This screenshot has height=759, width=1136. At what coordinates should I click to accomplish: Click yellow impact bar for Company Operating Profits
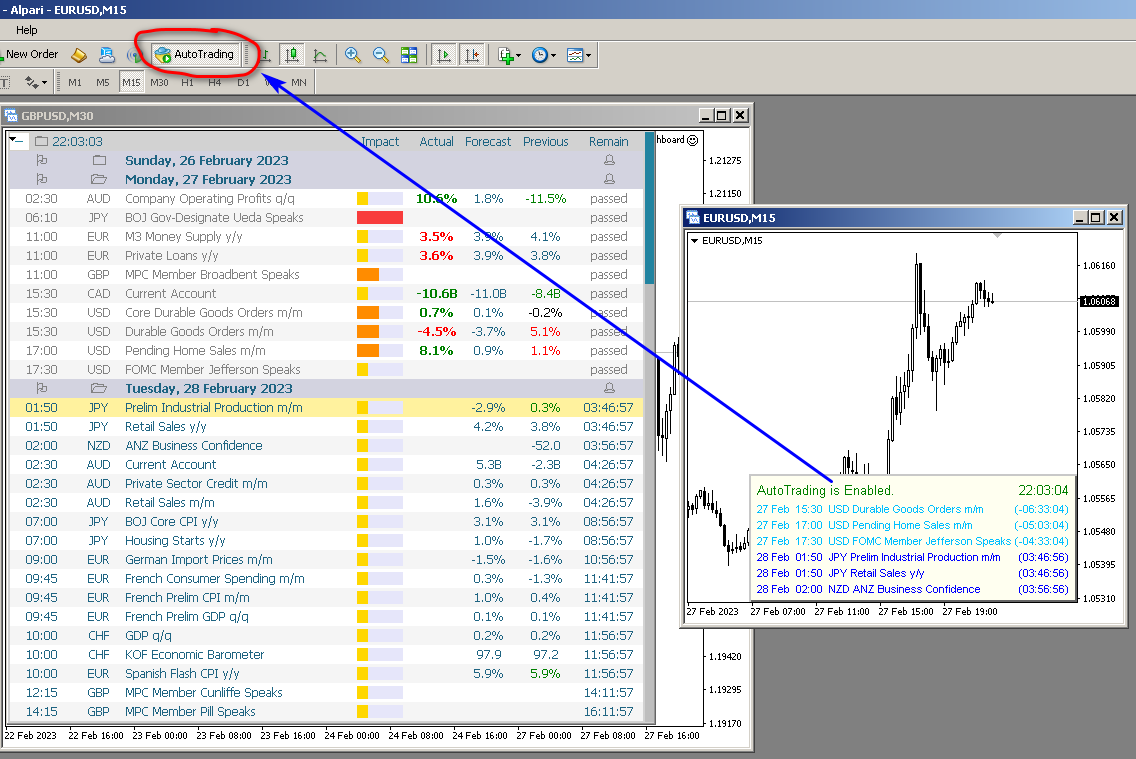[363, 198]
